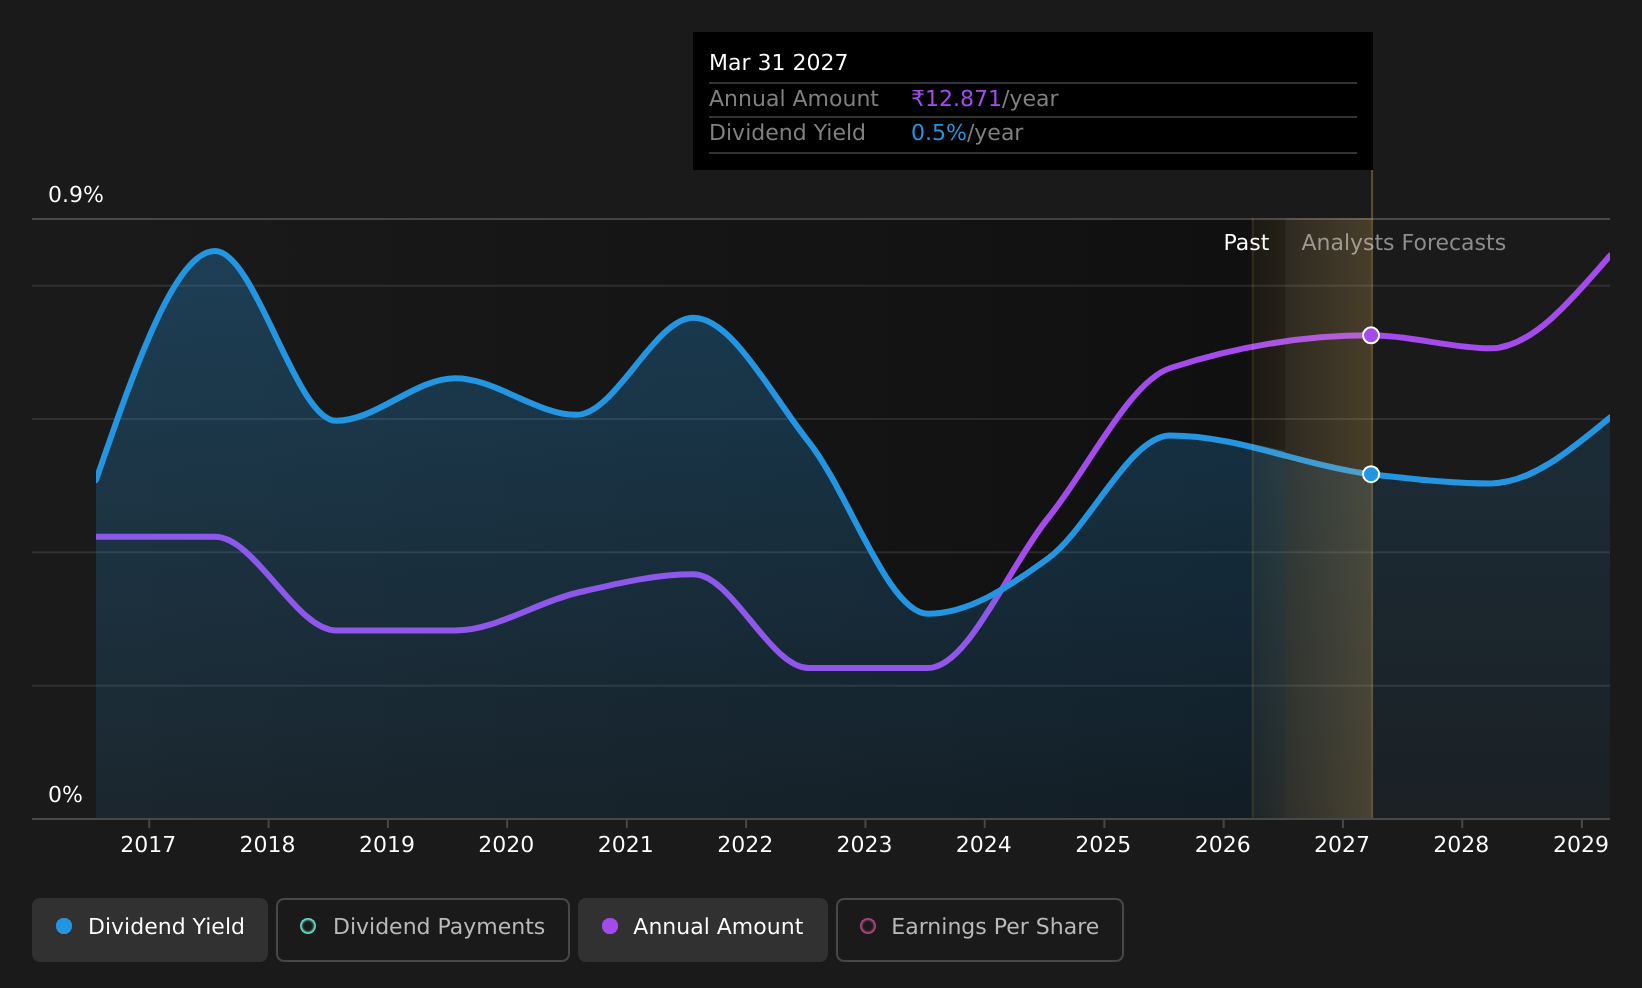Viewport: 1642px width, 988px height.
Task: Select the purple Annual Amount data point marker
Action: pos(1371,335)
